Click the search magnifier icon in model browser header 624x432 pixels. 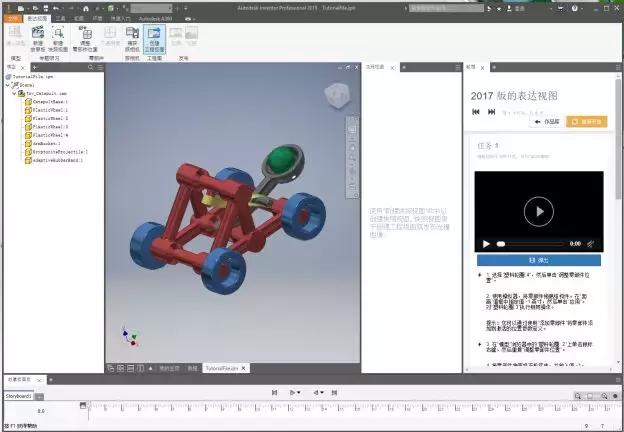[x=91, y=67]
